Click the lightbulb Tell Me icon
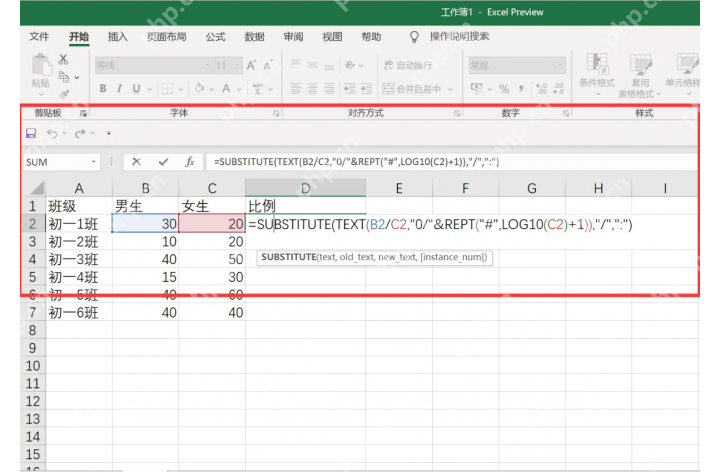 coord(414,37)
